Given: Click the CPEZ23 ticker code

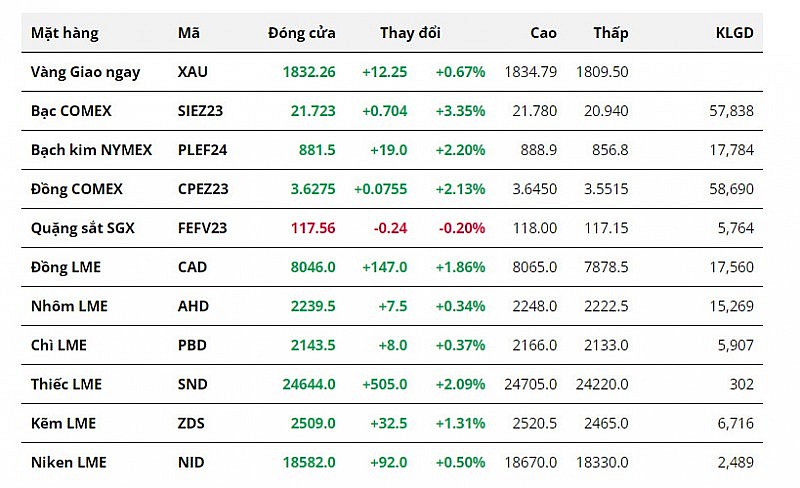Looking at the screenshot, I should coord(202,189).
